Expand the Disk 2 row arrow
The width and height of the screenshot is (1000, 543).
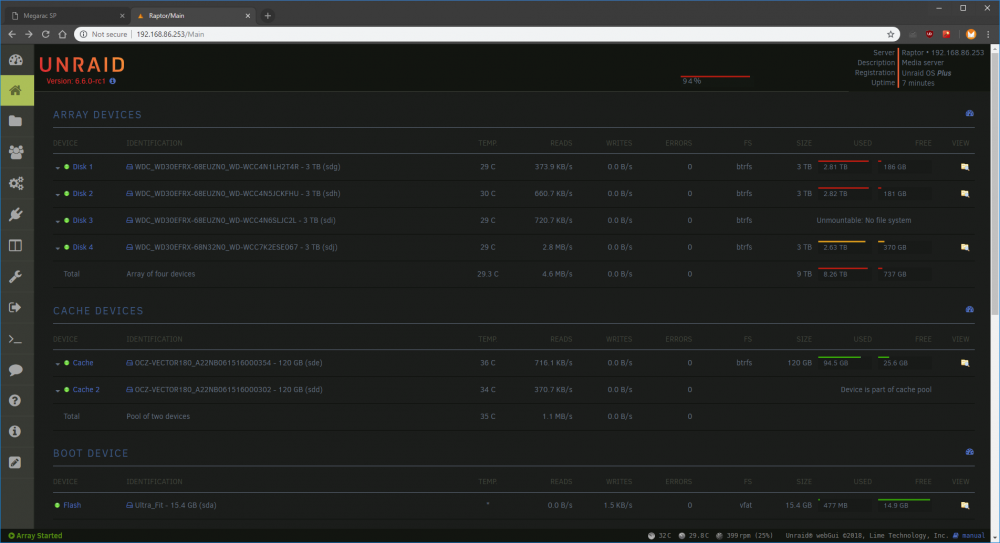57,195
